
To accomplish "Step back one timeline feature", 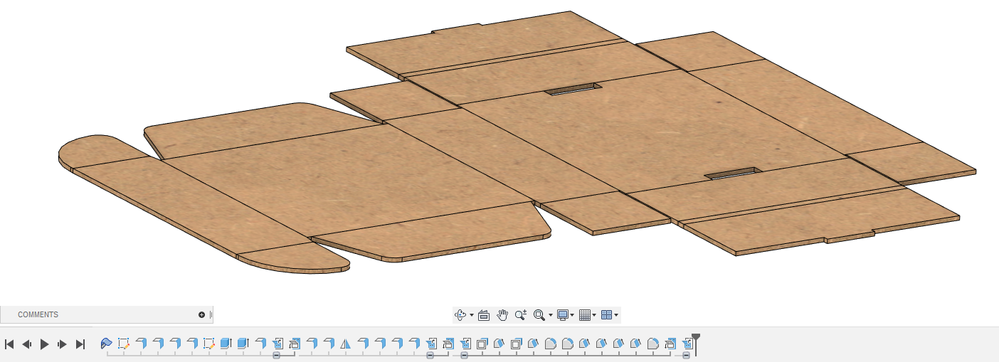I will coord(27,344).
